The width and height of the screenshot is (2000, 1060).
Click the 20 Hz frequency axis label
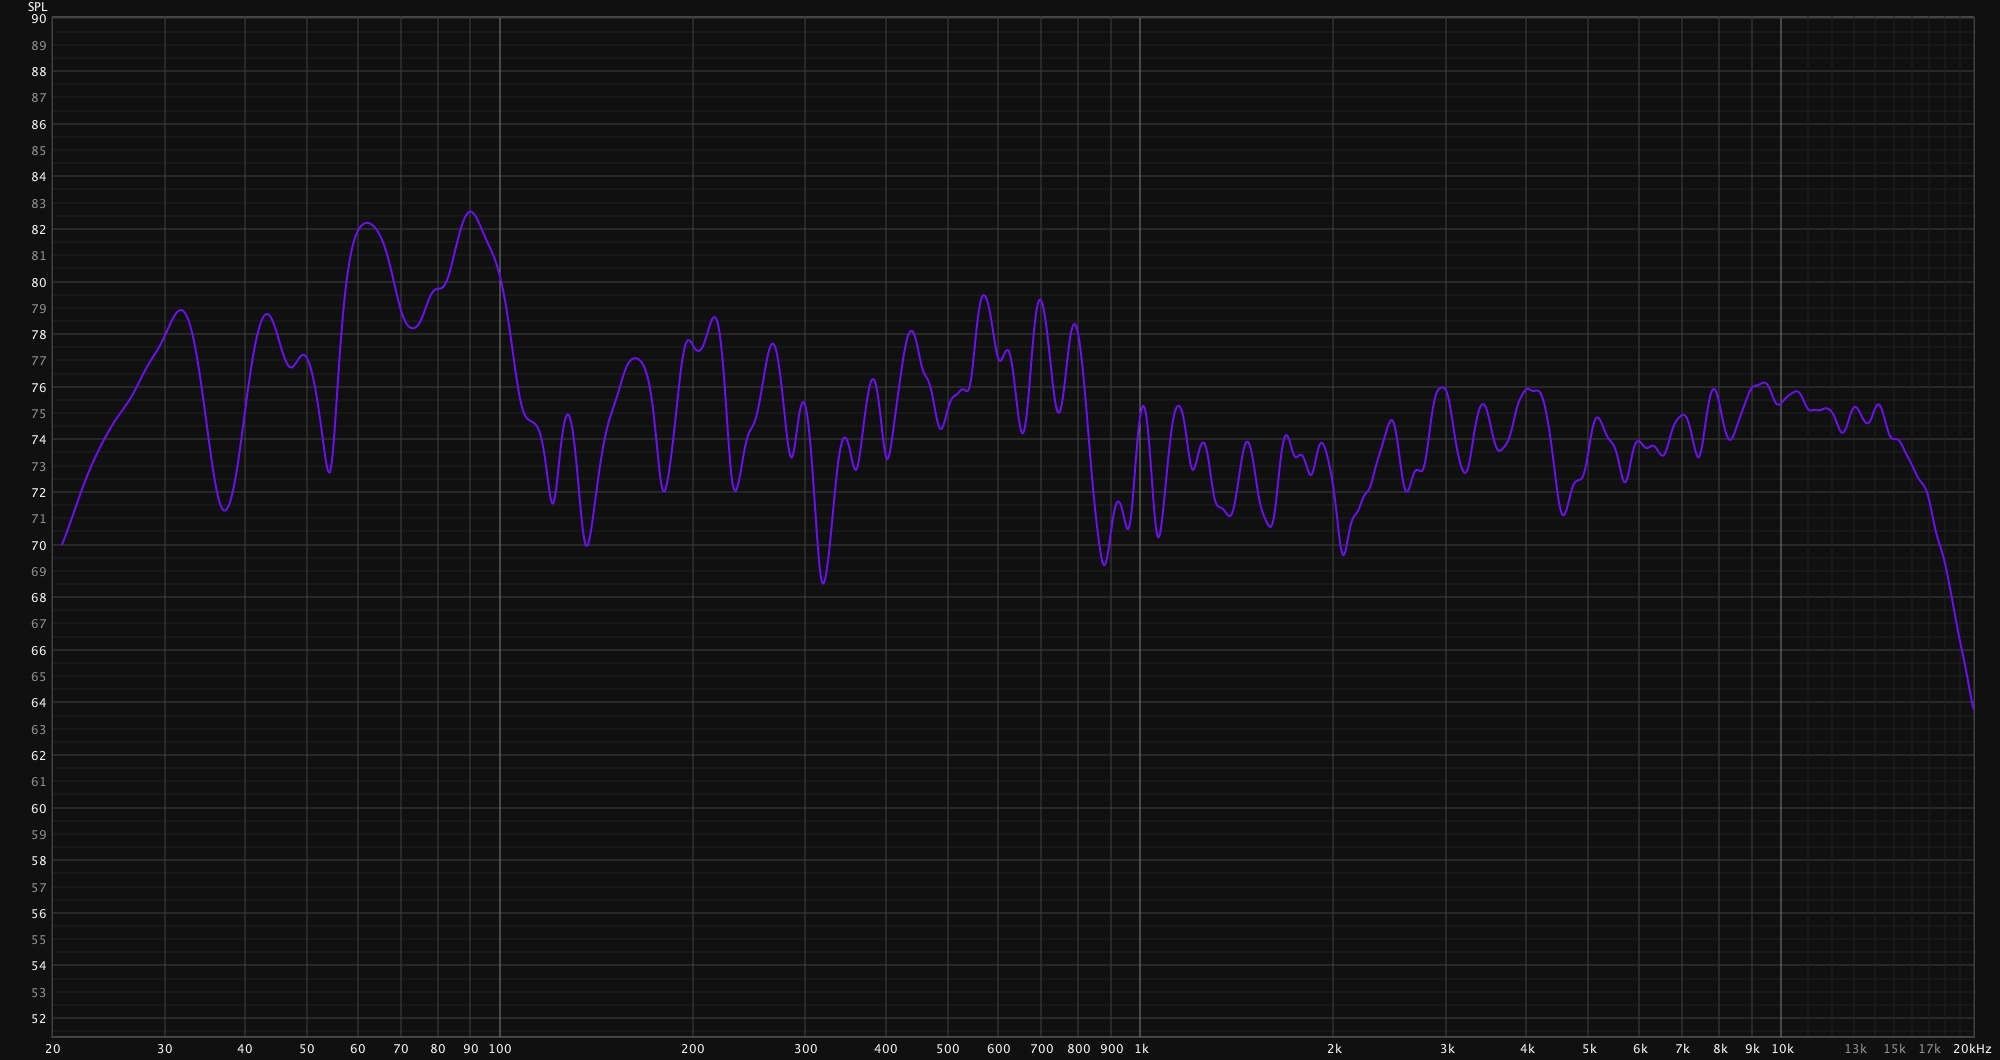pyautogui.click(x=53, y=1049)
